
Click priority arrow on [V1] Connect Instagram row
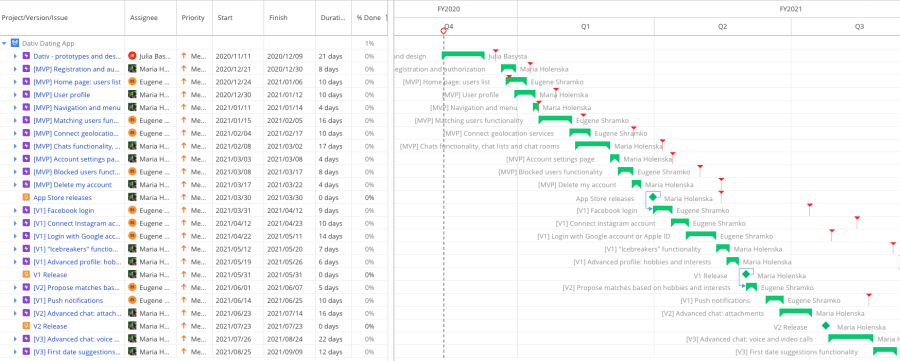click(184, 223)
